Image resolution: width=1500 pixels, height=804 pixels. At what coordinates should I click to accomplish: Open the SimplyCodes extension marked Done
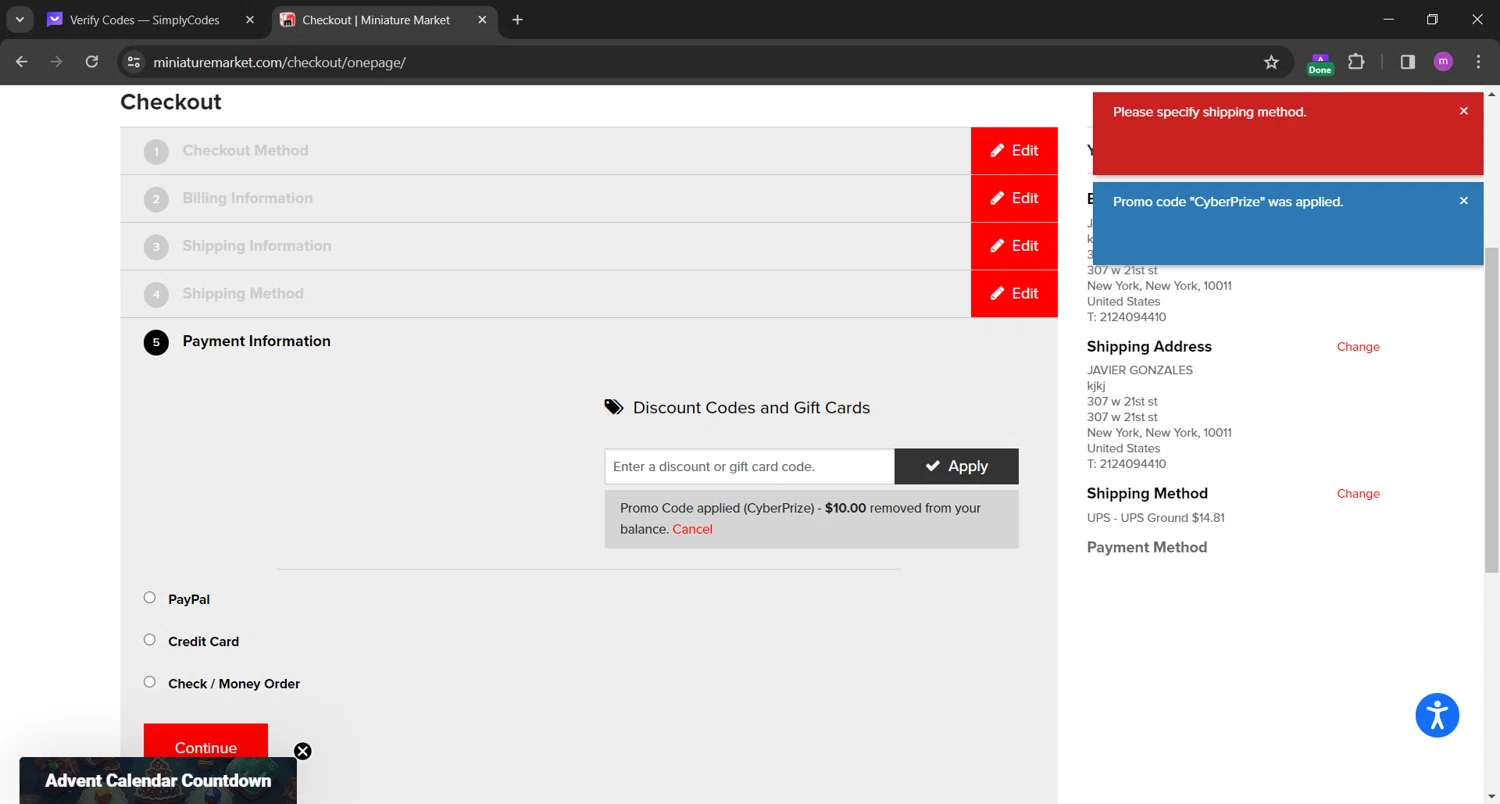click(1320, 63)
